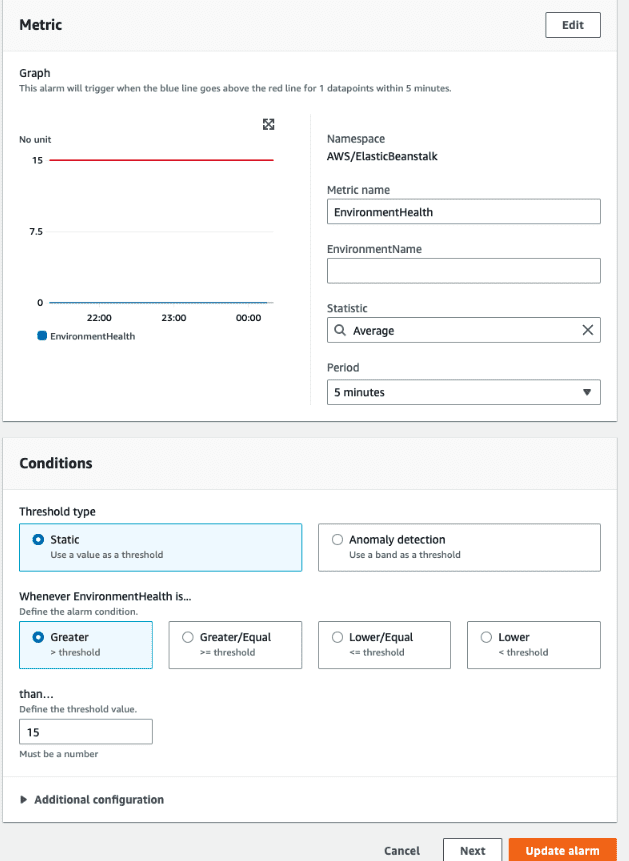Choose the Lower than threshold condition
The image size is (629, 861).
(534, 645)
